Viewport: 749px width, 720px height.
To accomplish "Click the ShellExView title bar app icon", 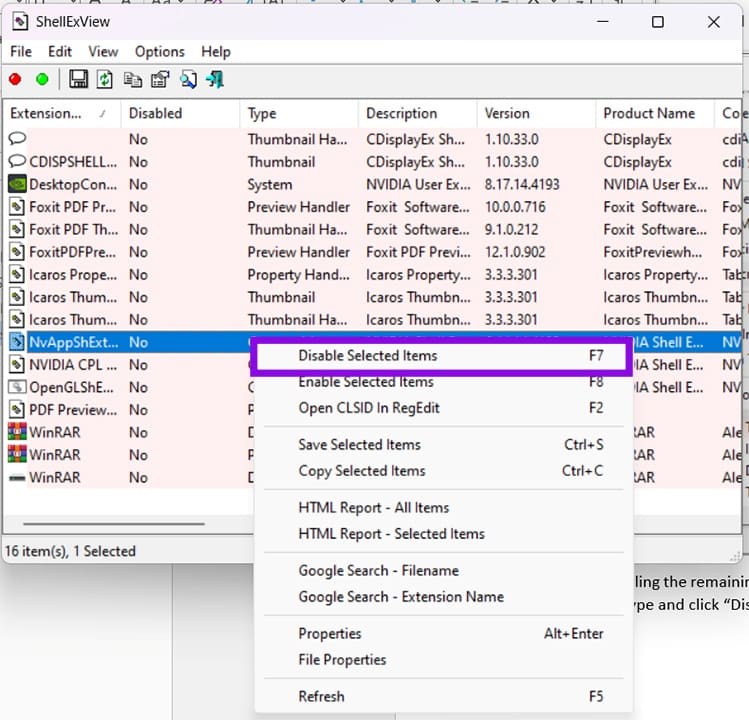I will pyautogui.click(x=20, y=21).
